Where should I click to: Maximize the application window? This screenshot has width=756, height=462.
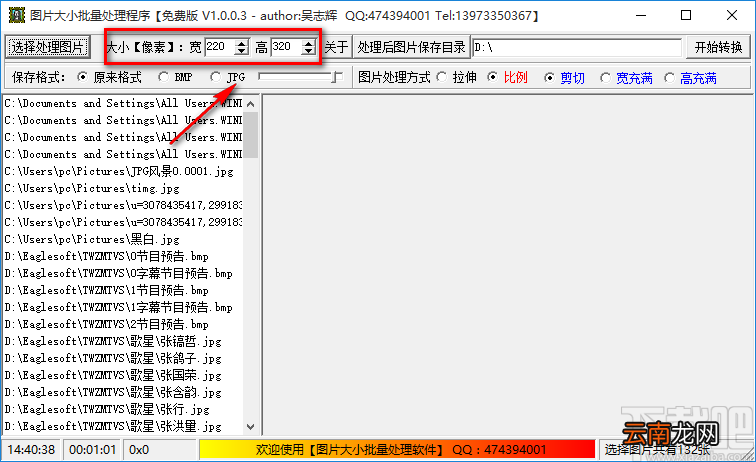coord(686,15)
